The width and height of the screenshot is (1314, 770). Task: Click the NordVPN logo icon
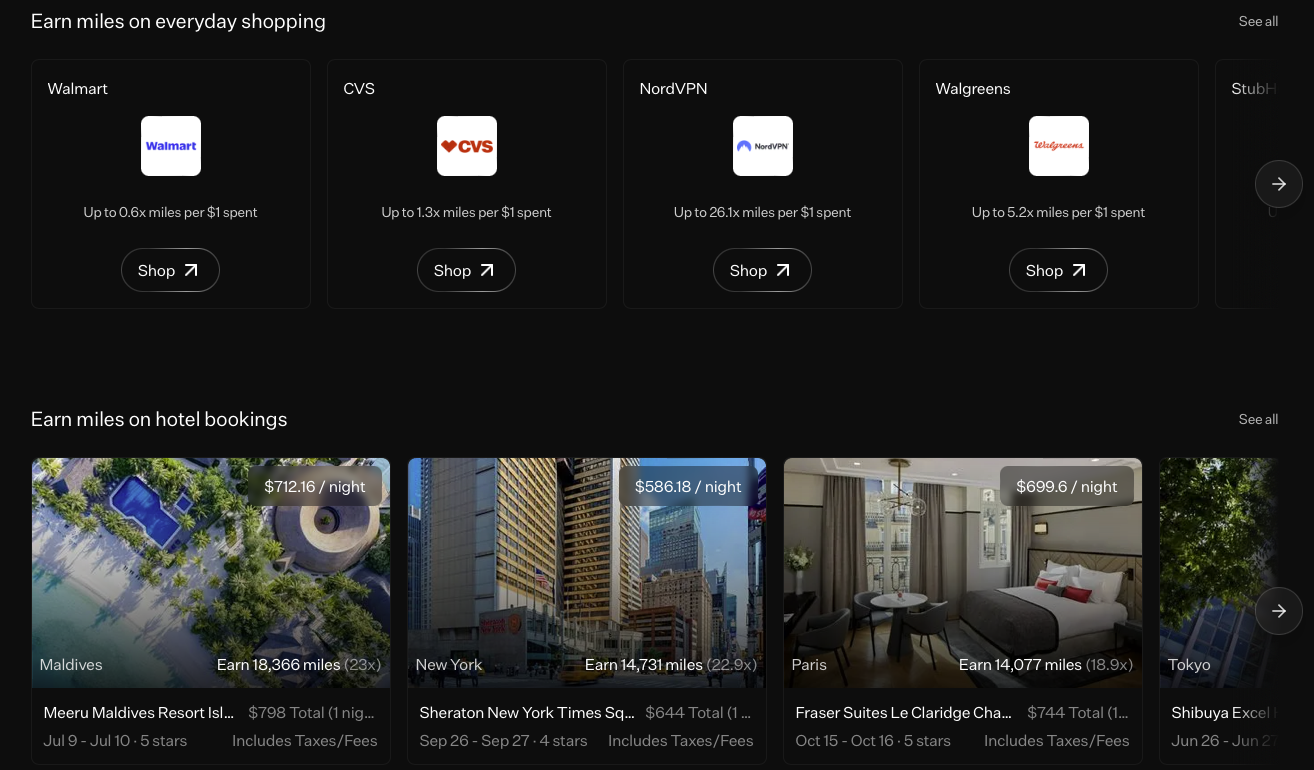click(763, 146)
